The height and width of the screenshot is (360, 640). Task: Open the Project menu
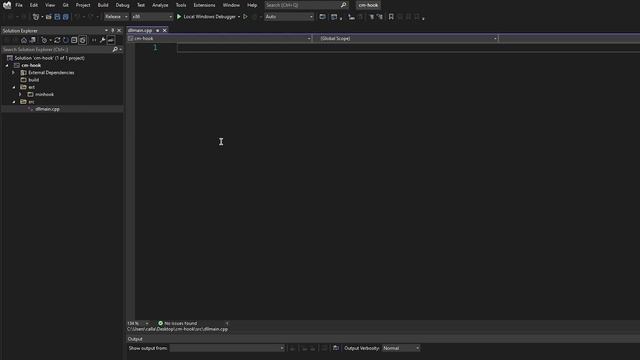coord(83,5)
